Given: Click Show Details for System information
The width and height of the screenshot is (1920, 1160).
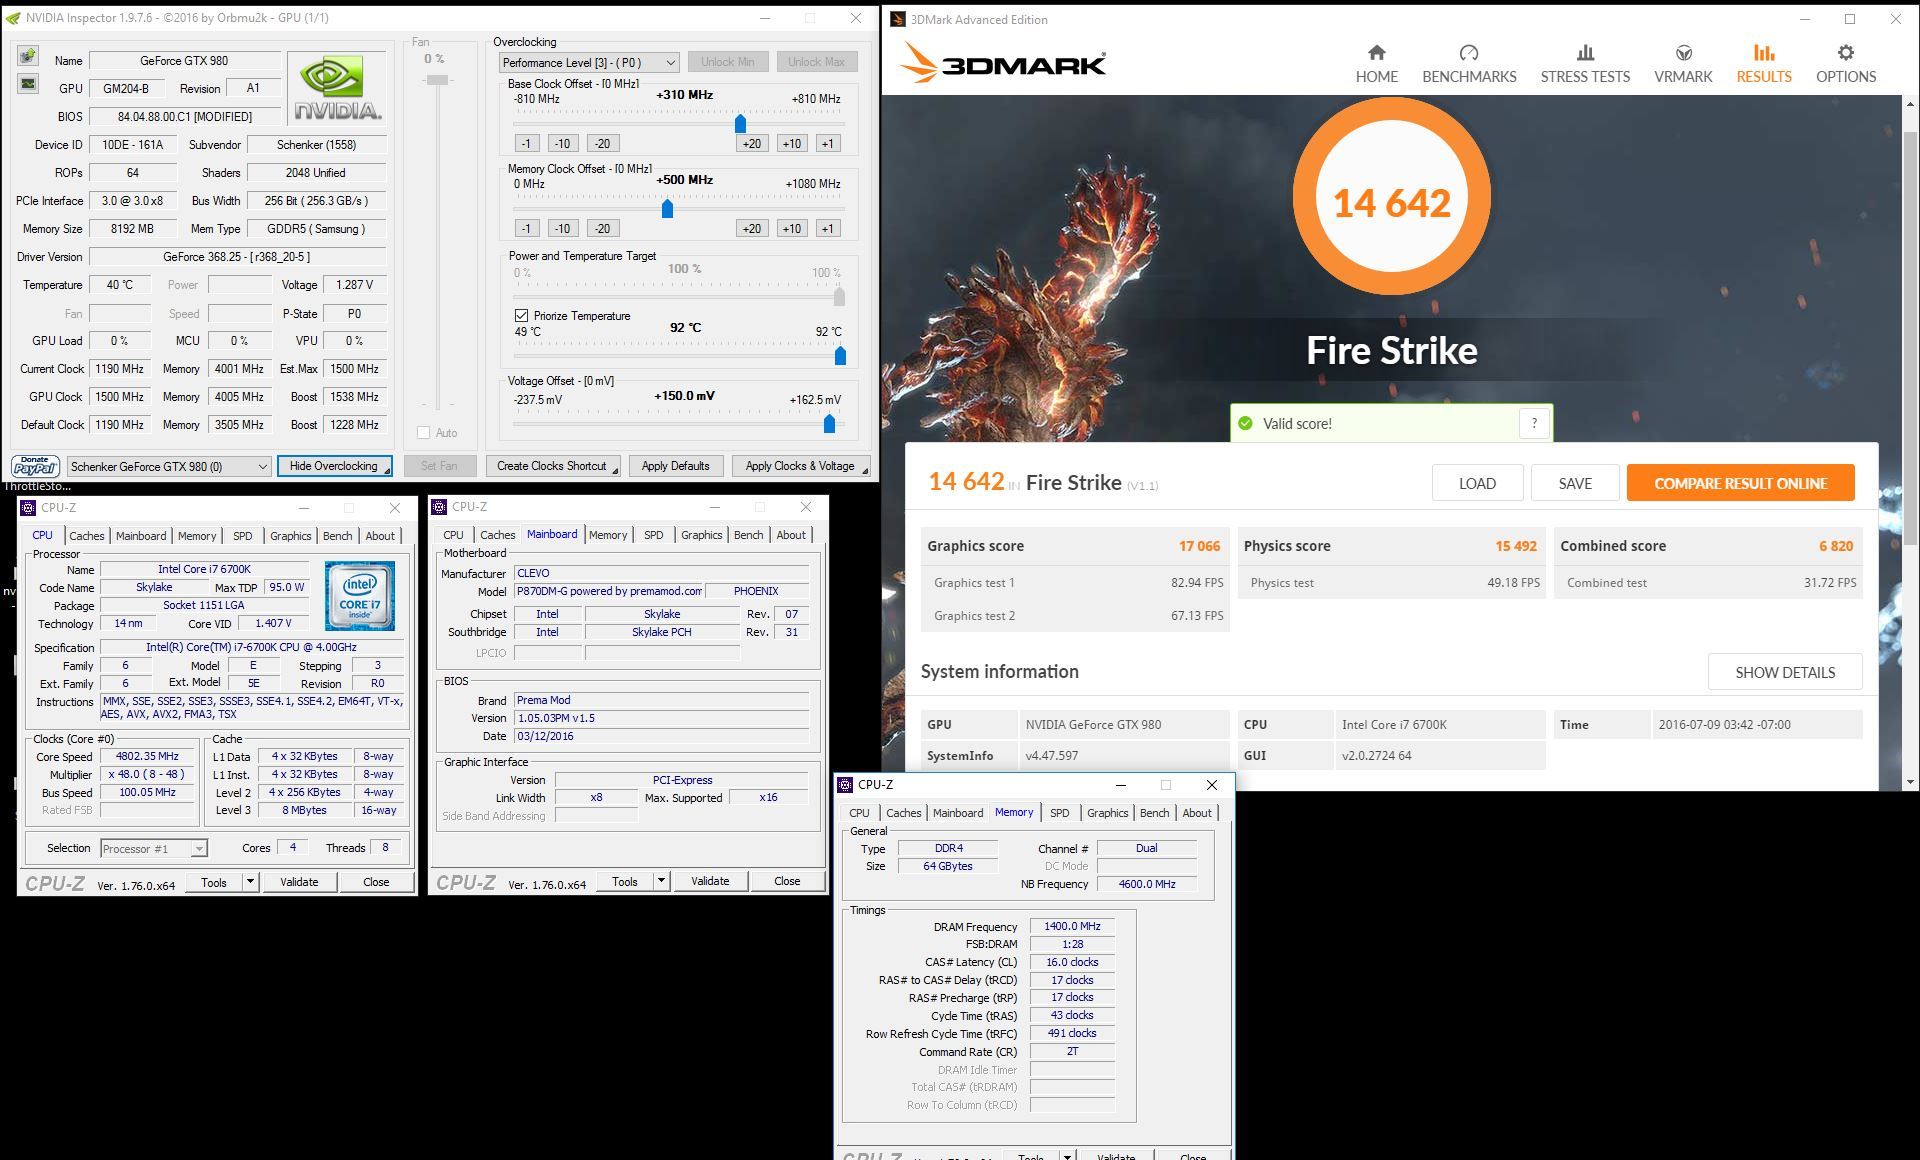Looking at the screenshot, I should coord(1785,672).
